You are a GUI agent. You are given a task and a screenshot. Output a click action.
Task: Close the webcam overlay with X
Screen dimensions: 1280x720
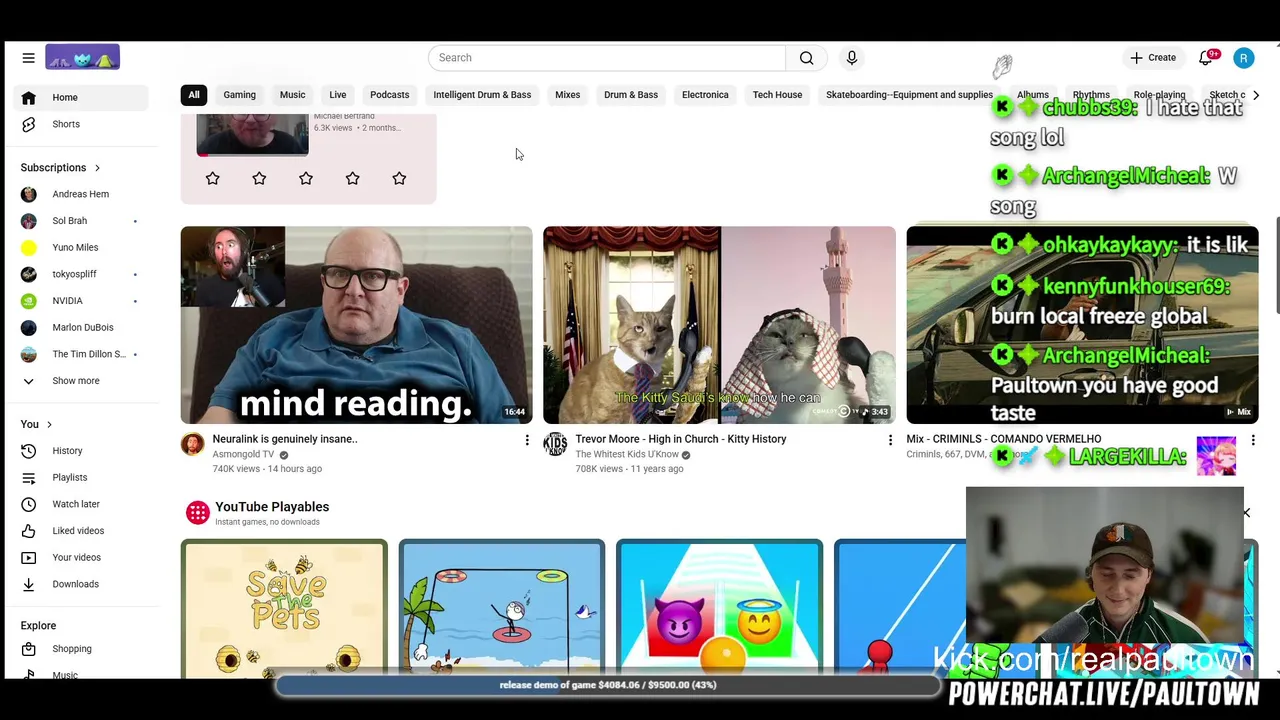1246,513
